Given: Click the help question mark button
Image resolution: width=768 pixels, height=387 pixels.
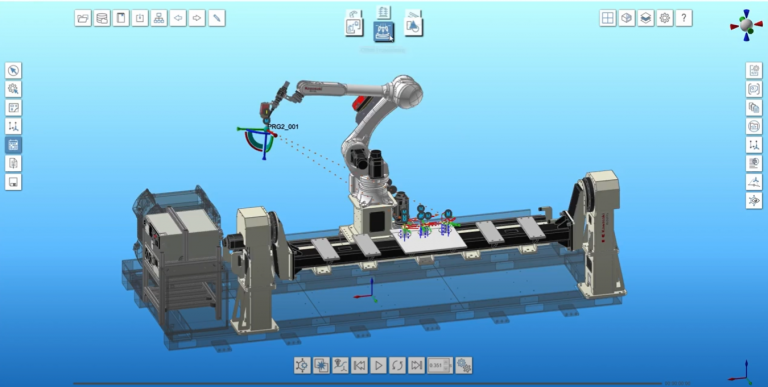Looking at the screenshot, I should click(684, 18).
